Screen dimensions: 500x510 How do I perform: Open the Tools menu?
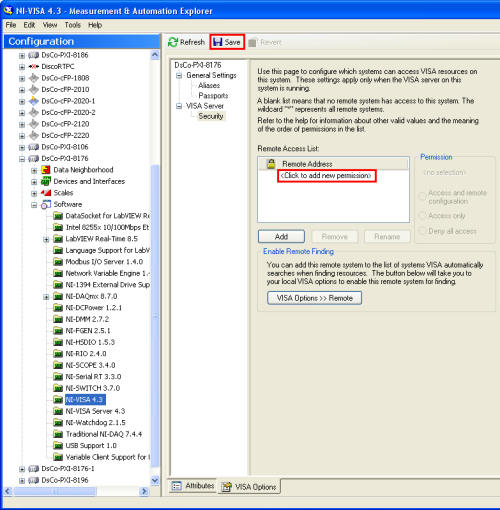pyautogui.click(x=72, y=25)
